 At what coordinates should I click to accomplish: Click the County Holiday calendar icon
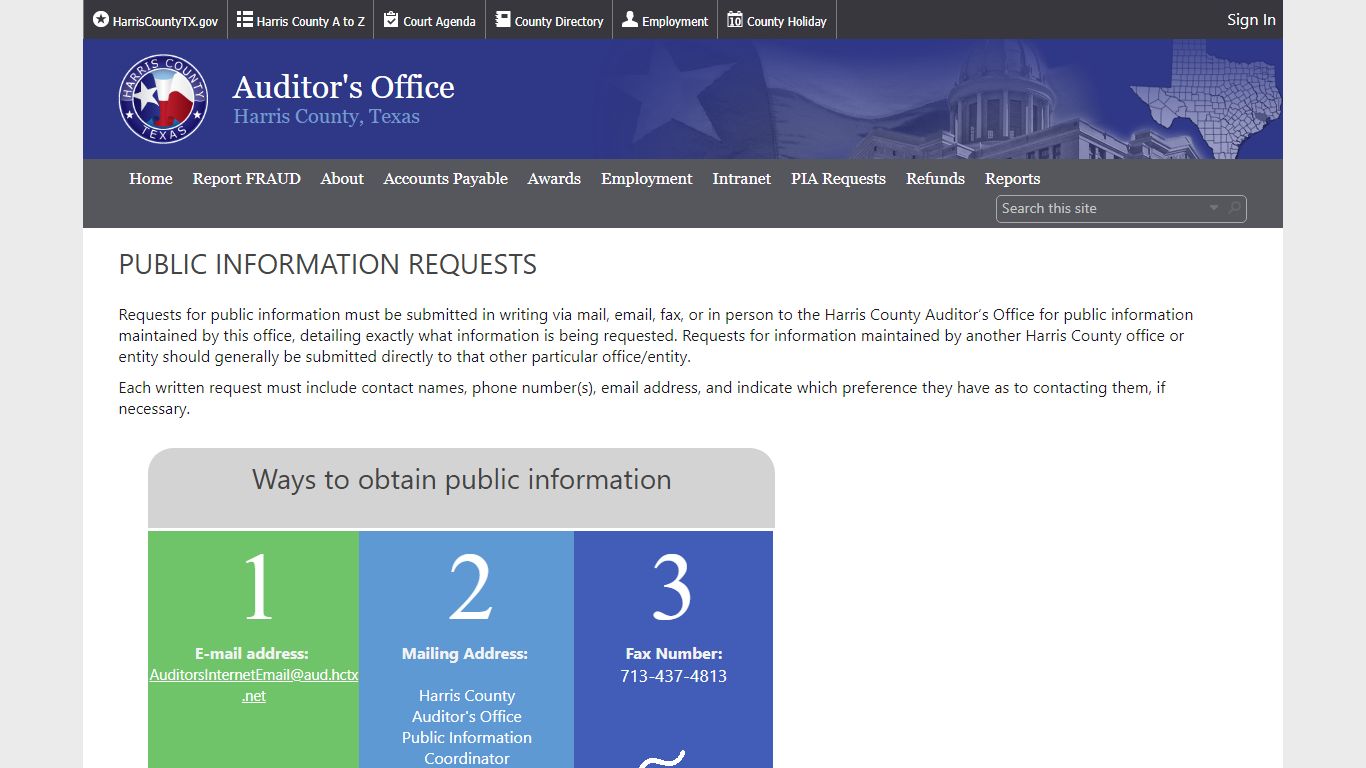click(735, 19)
